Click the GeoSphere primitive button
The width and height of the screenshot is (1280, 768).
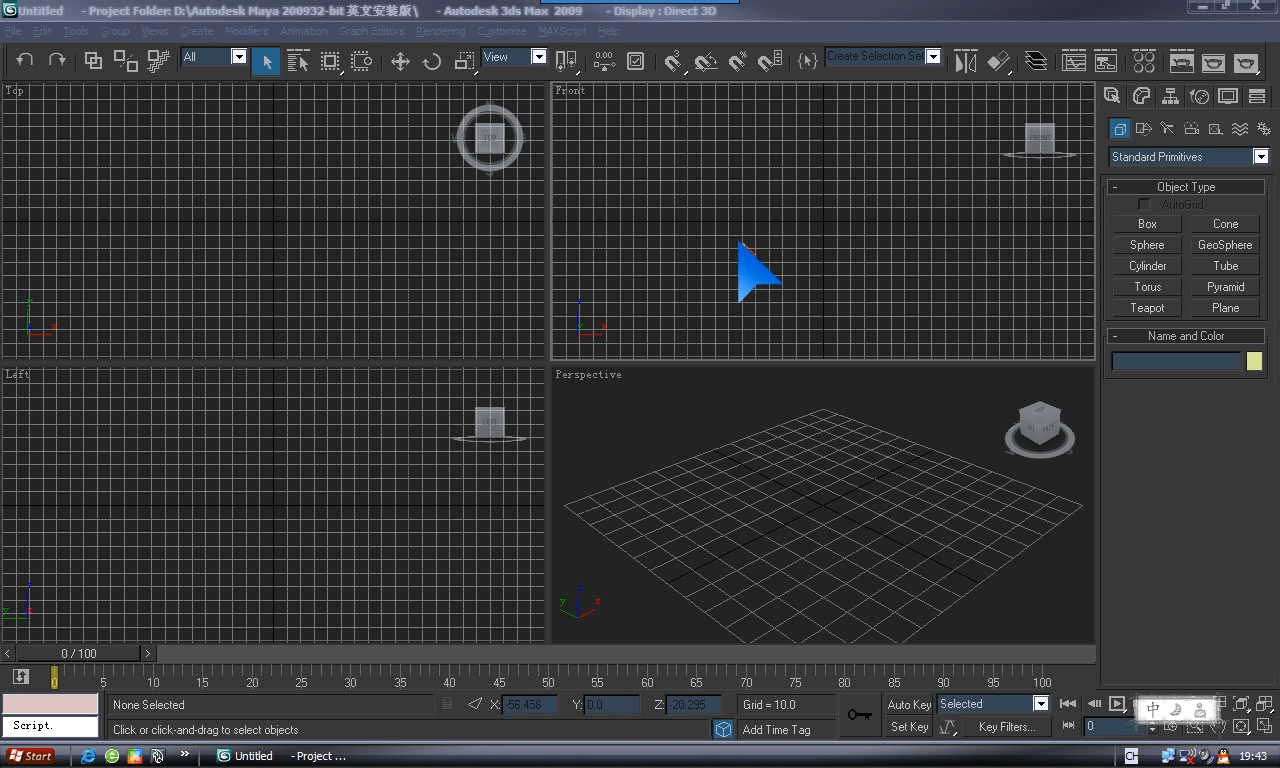tap(1225, 245)
